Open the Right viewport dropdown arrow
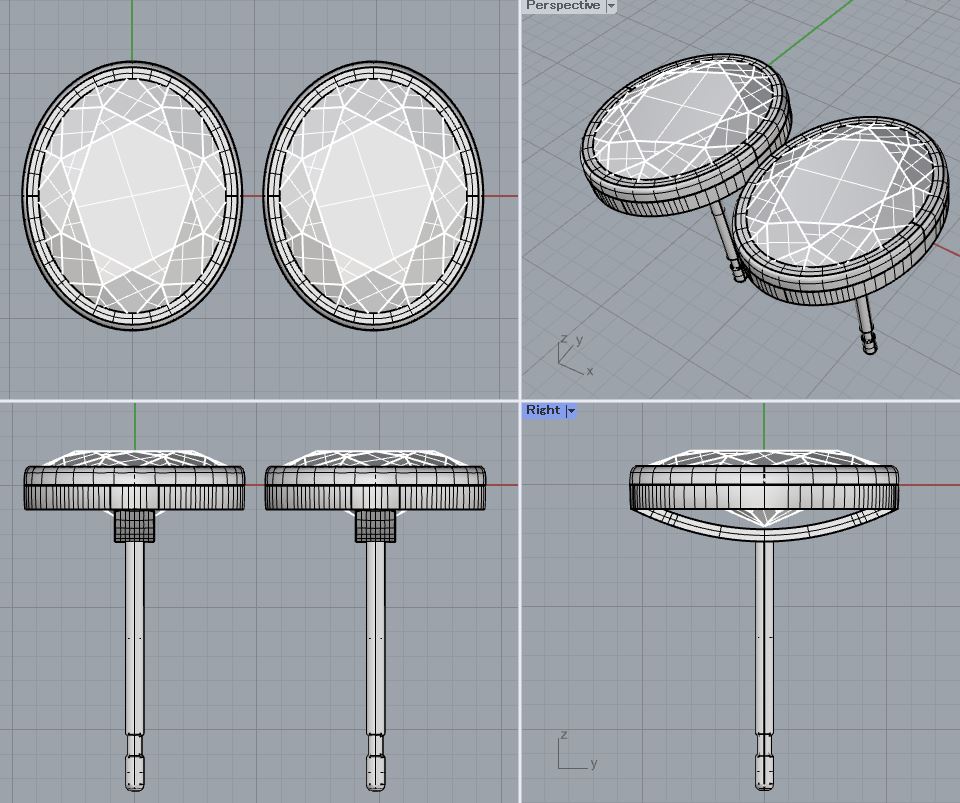The width and height of the screenshot is (960, 803). click(571, 411)
